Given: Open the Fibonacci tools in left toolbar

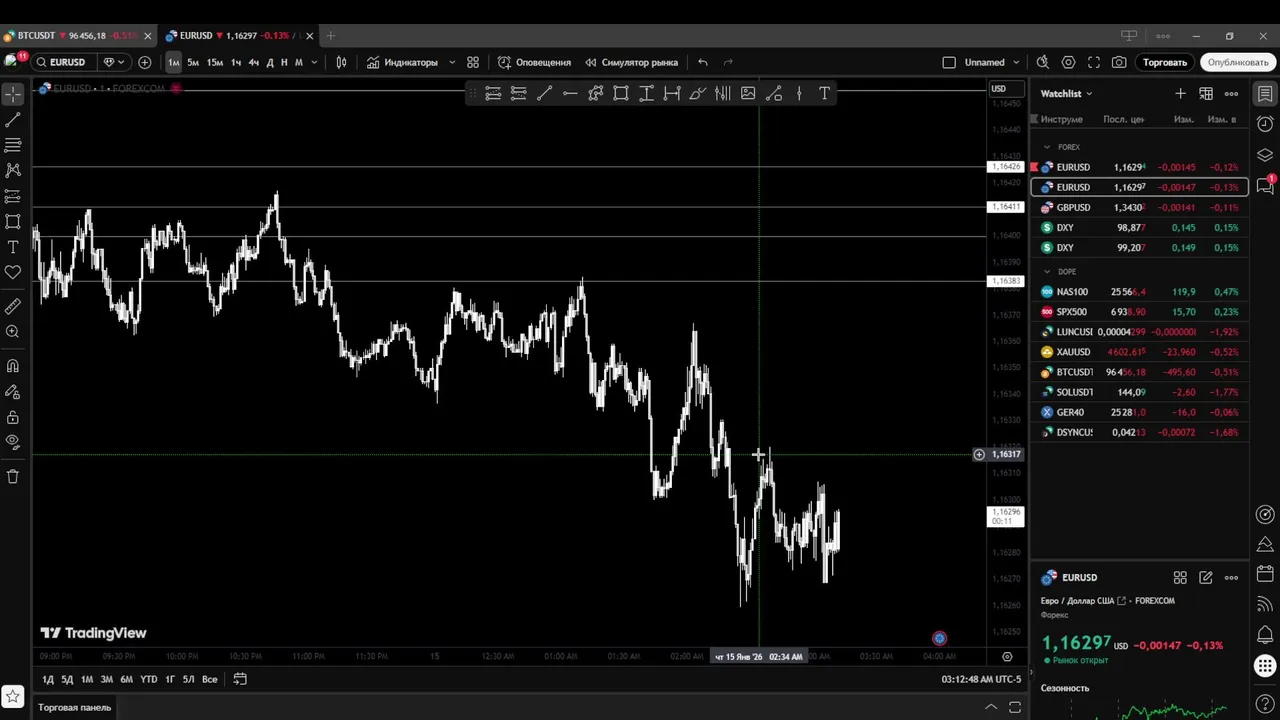Looking at the screenshot, I should [13, 145].
